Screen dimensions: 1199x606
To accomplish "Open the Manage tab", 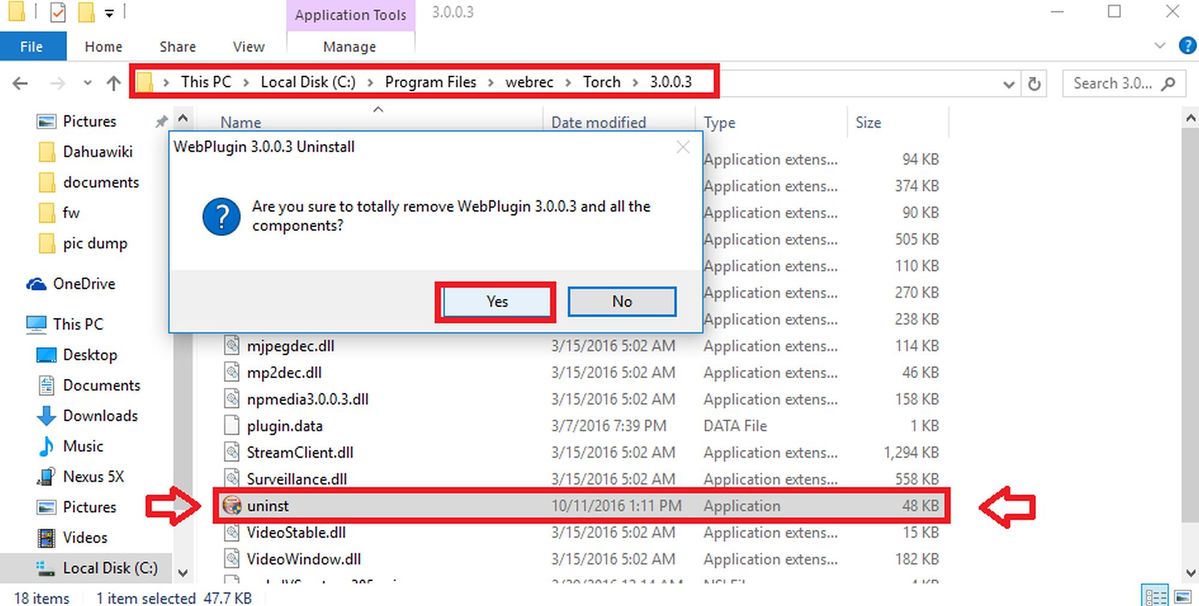I will coord(349,47).
